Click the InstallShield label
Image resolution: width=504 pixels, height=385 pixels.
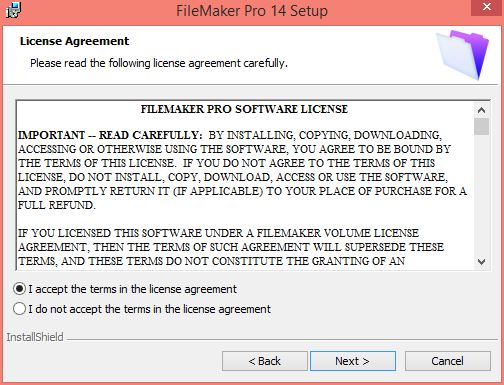35,337
